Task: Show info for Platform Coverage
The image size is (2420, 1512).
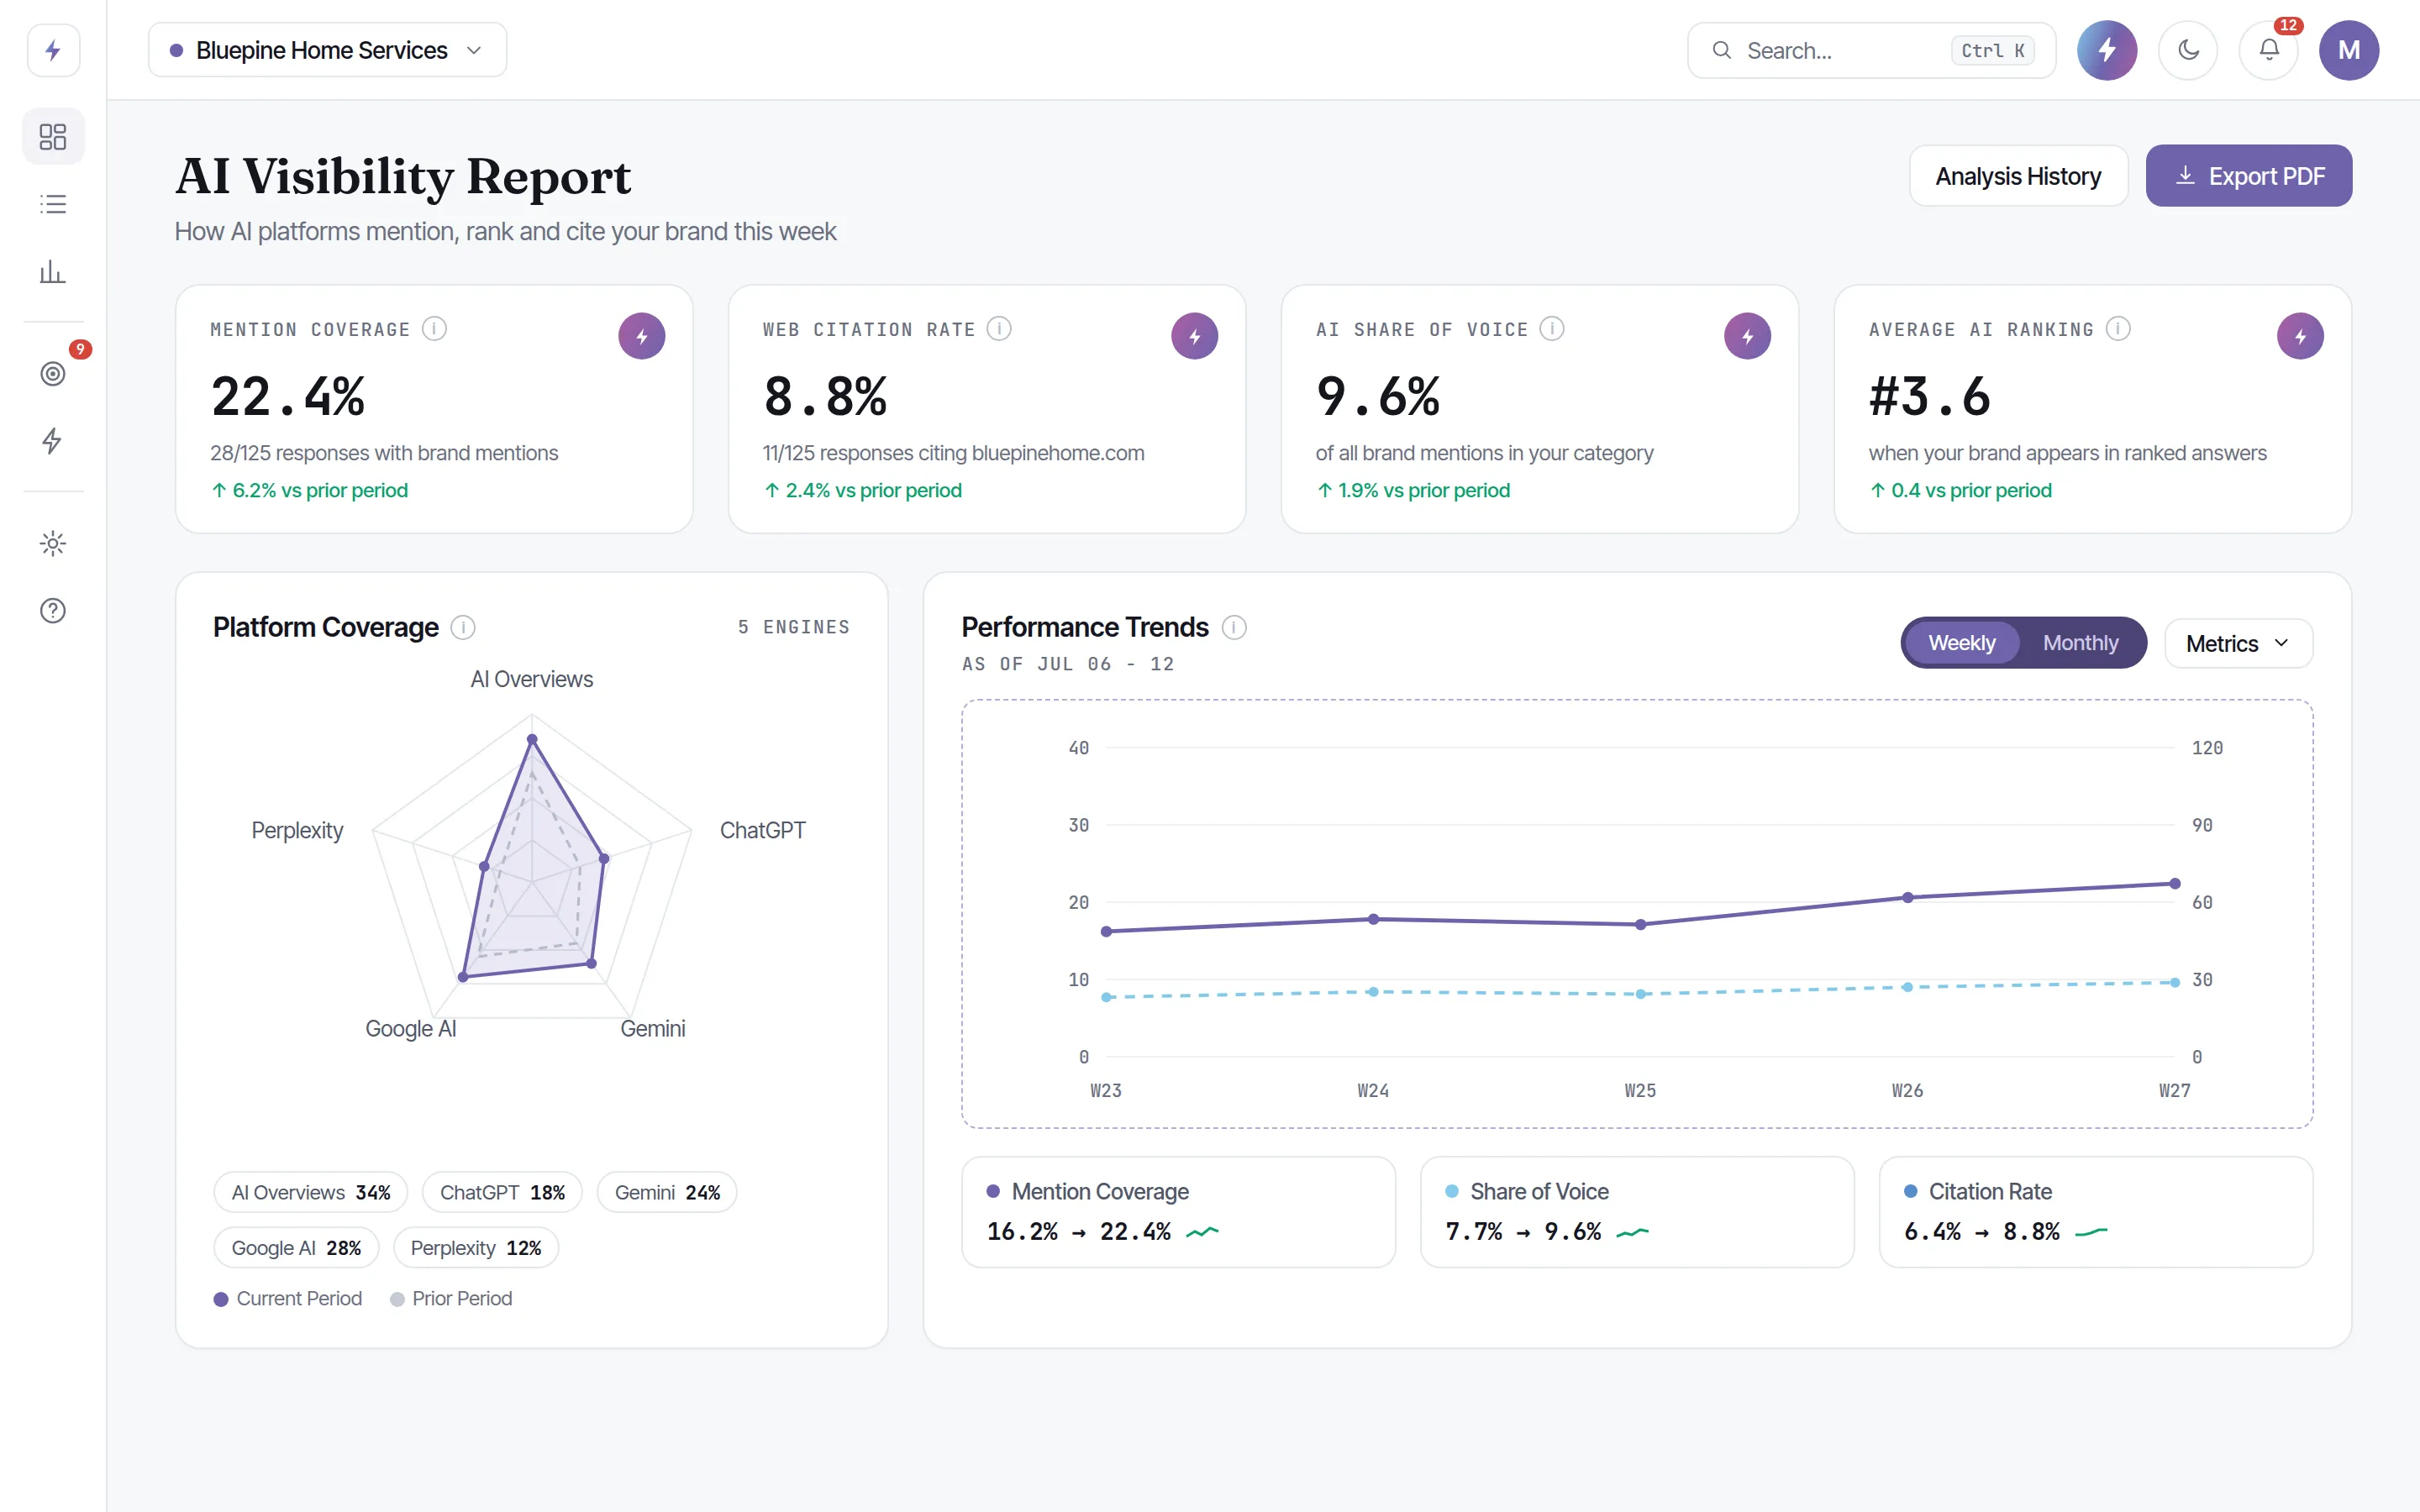Action: [x=463, y=627]
